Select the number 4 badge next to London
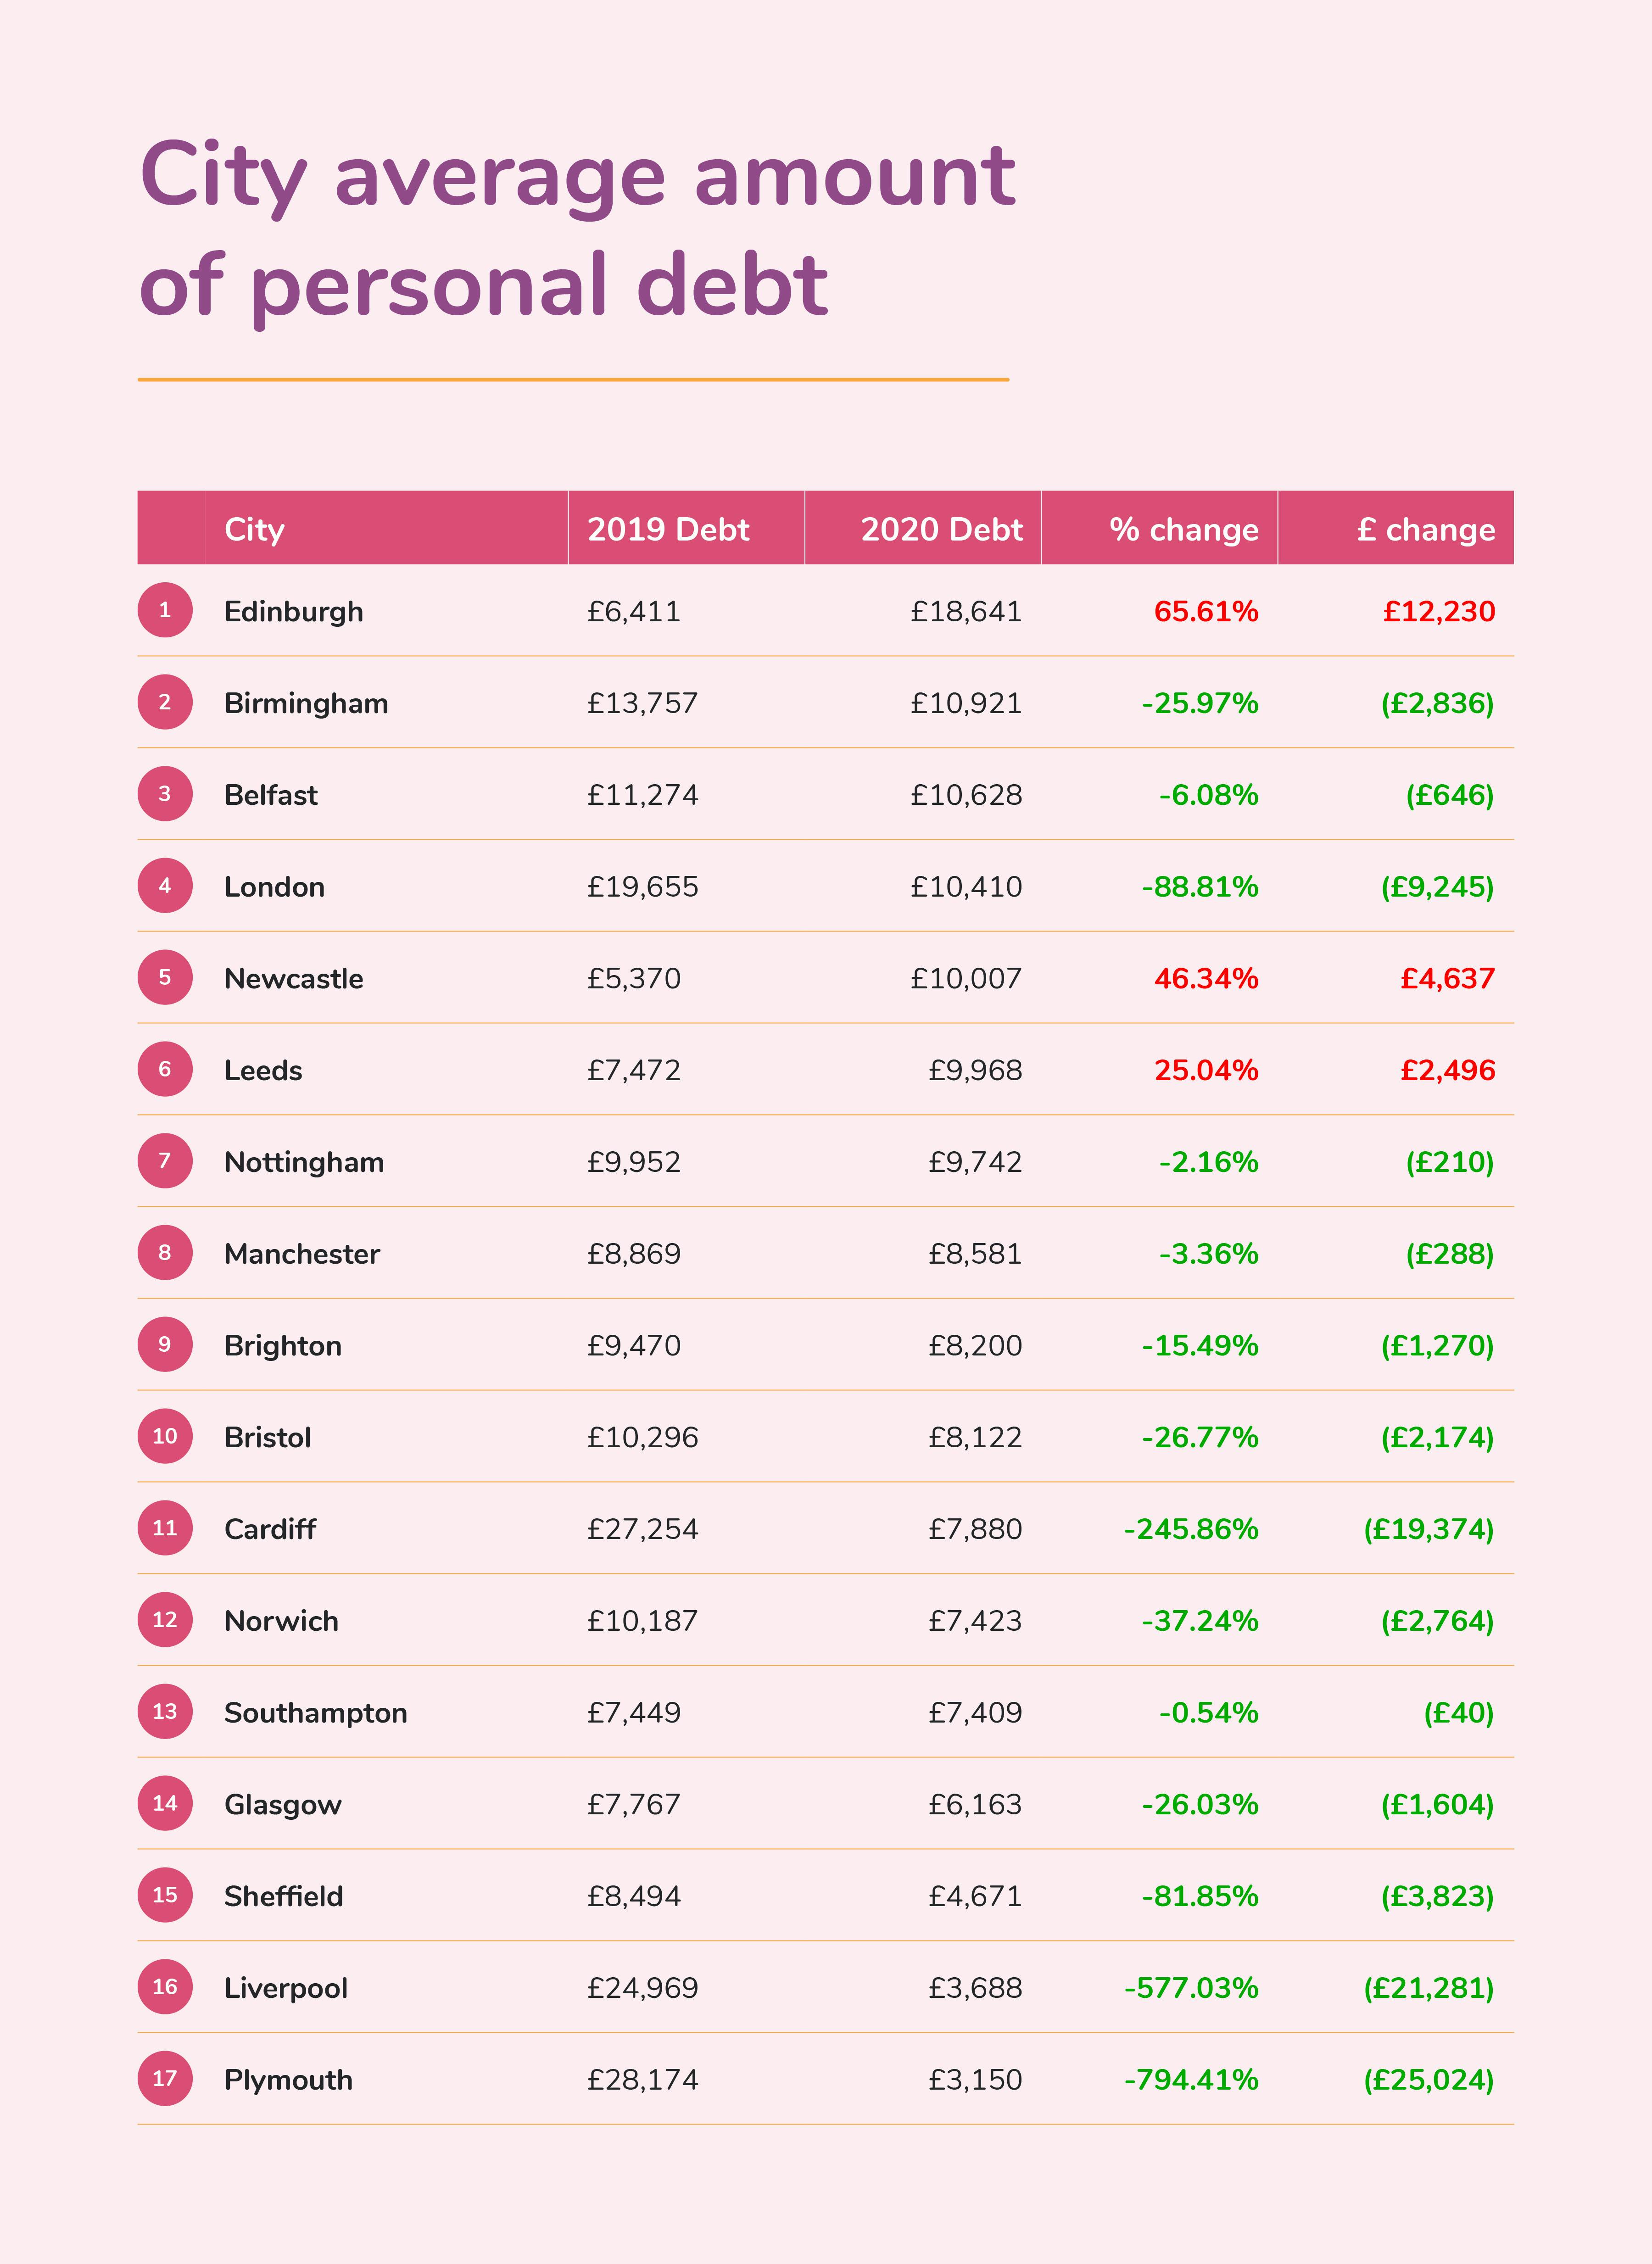 coord(165,885)
